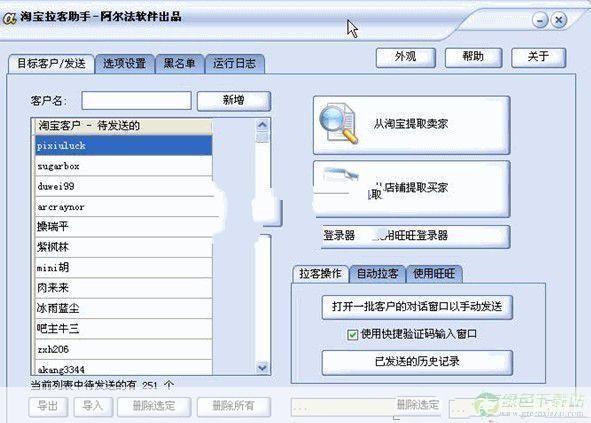Click 打开一批客户的对话窗口以手动发送
Viewport: 591px width, 423px height.
(x=417, y=307)
